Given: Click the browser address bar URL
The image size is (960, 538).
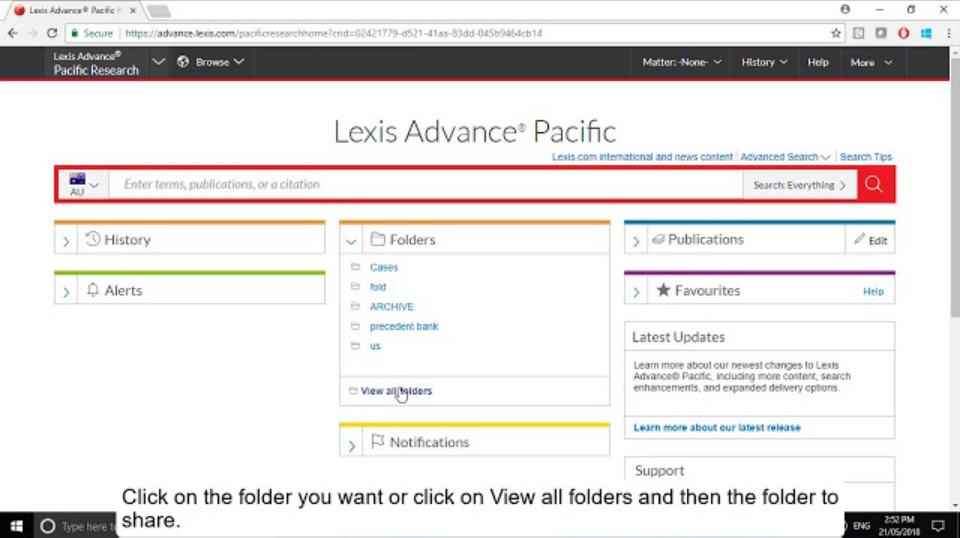Looking at the screenshot, I should pos(334,33).
